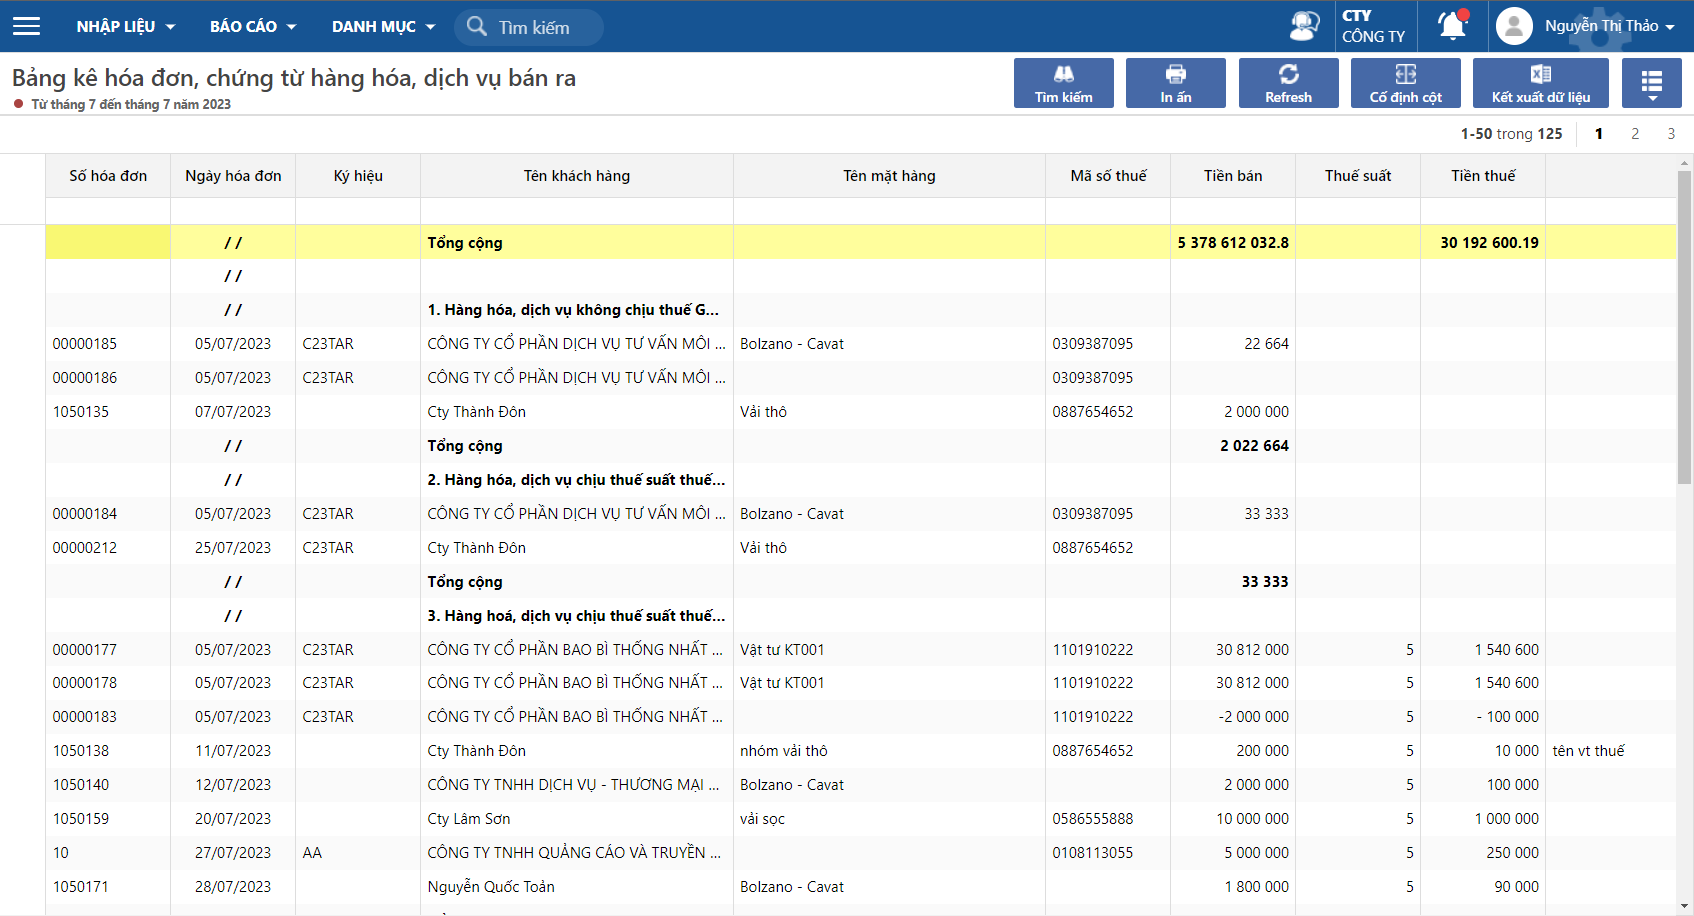The height and width of the screenshot is (916, 1694).
Task: Open the hamburger navigation menu
Action: [27, 26]
